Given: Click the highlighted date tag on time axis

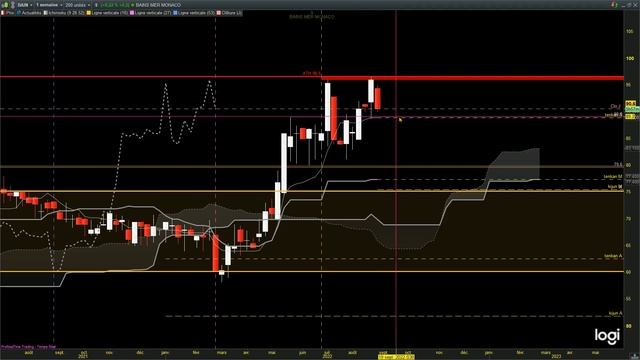Looking at the screenshot, I should 396,357.
